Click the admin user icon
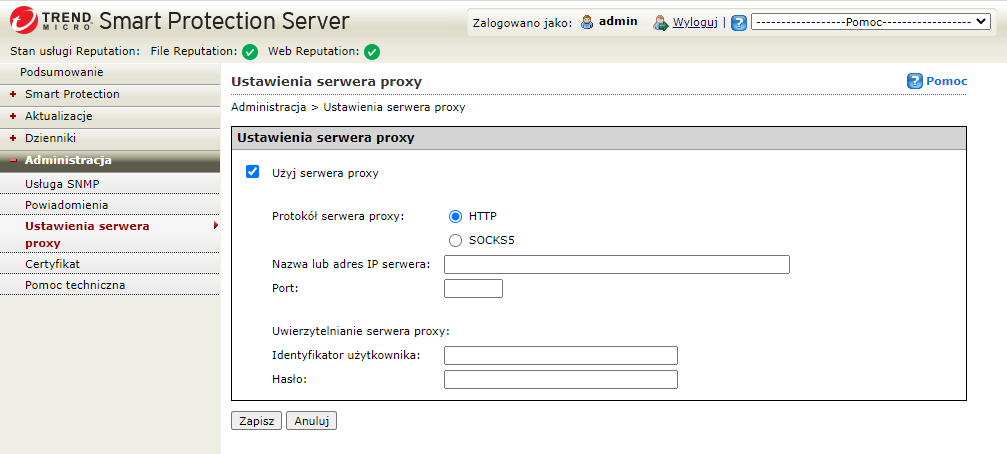 [587, 22]
